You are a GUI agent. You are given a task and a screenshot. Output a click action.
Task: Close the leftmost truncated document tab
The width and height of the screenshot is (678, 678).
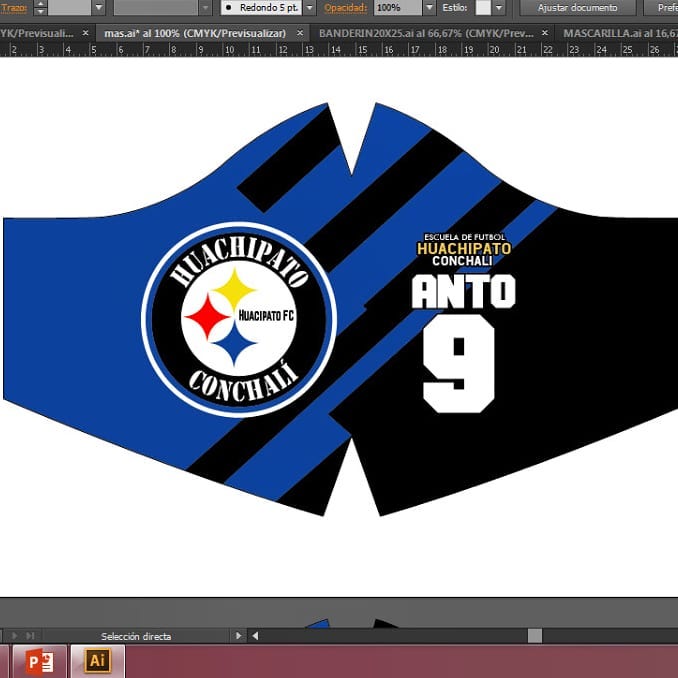pos(86,33)
